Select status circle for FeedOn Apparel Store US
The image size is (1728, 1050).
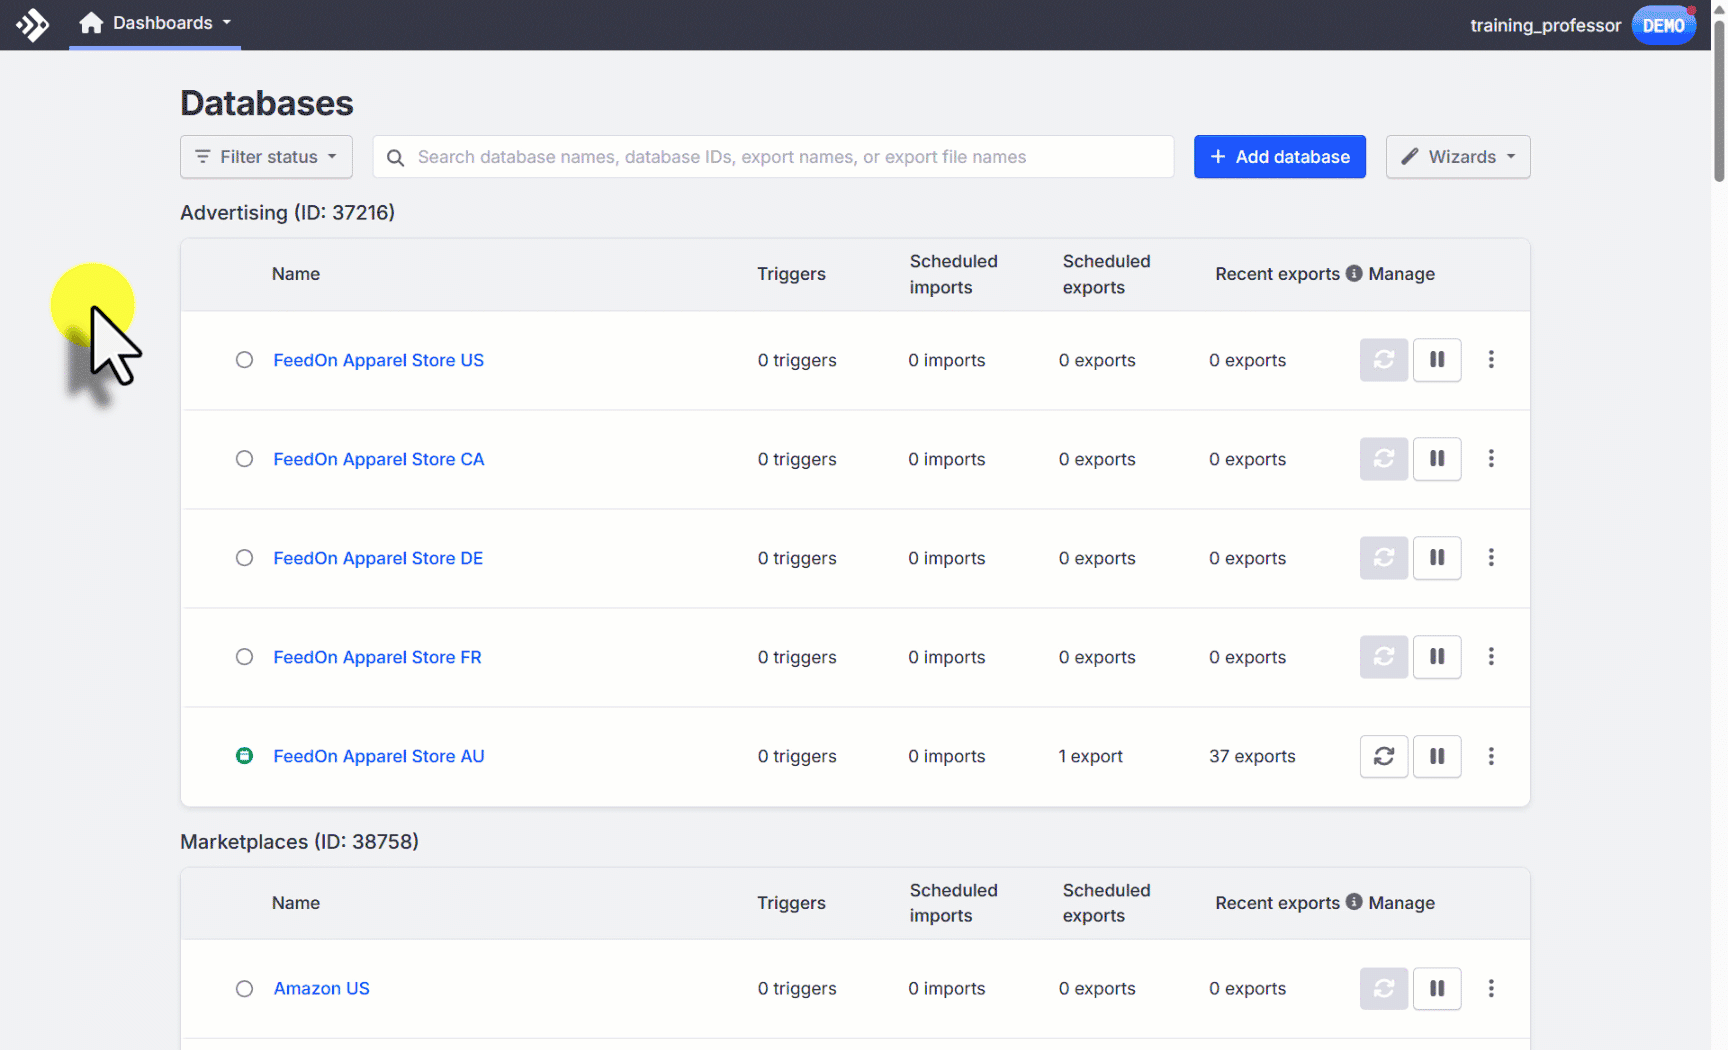point(244,360)
